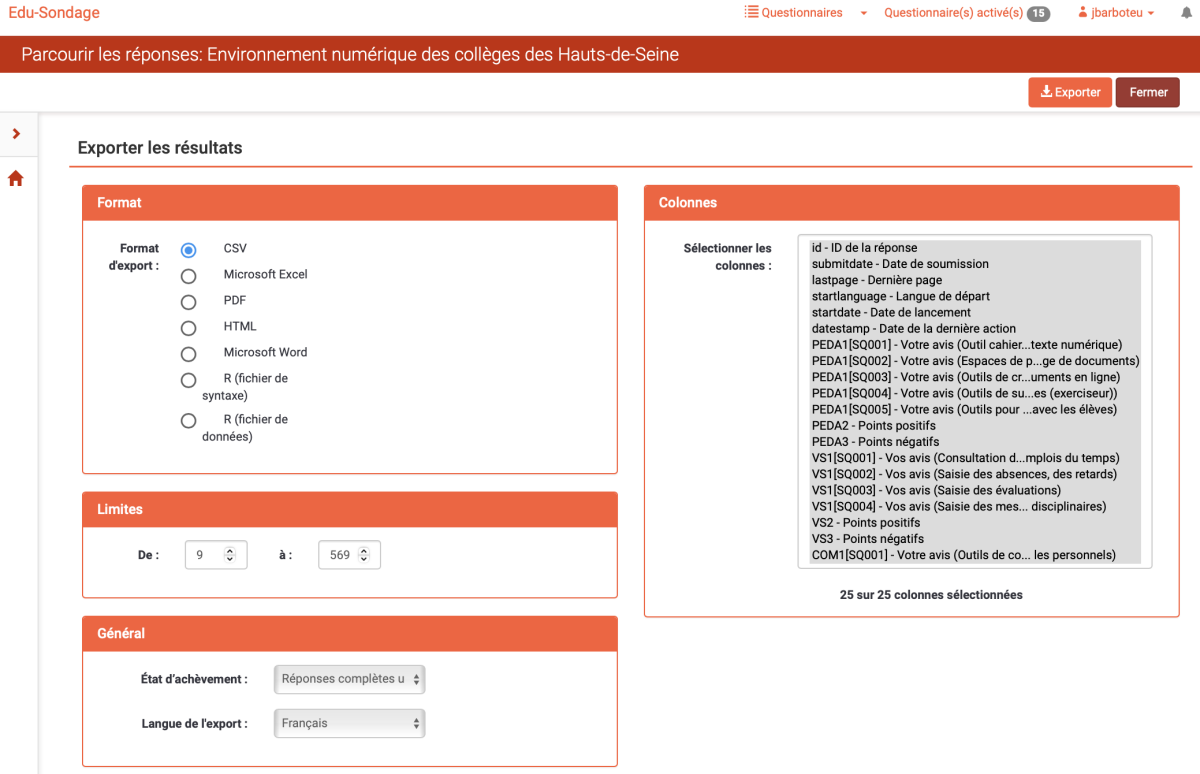
Task: Select 'datestamp - Date de la dernière action'
Action: (975, 328)
